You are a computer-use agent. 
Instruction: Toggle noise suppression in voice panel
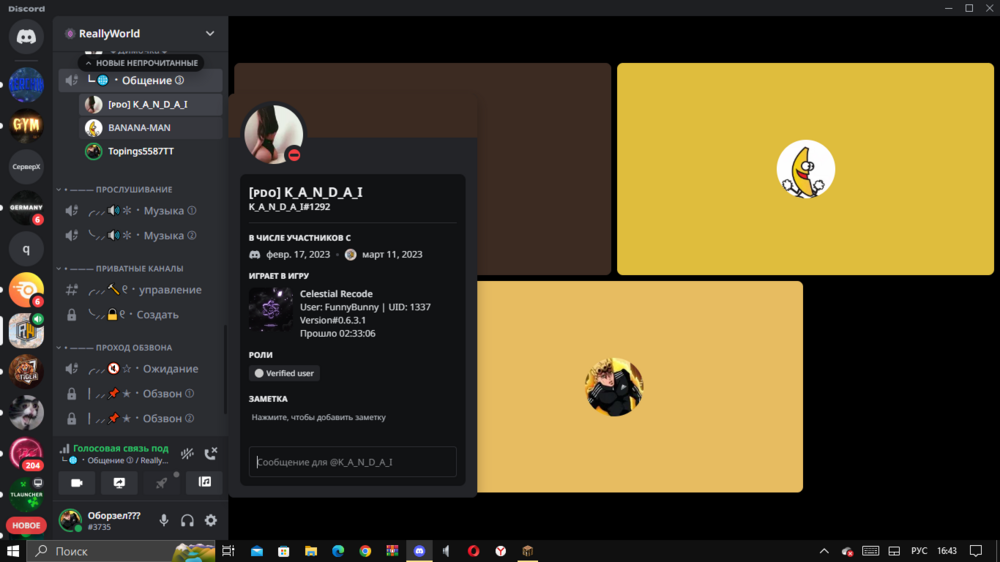(187, 454)
